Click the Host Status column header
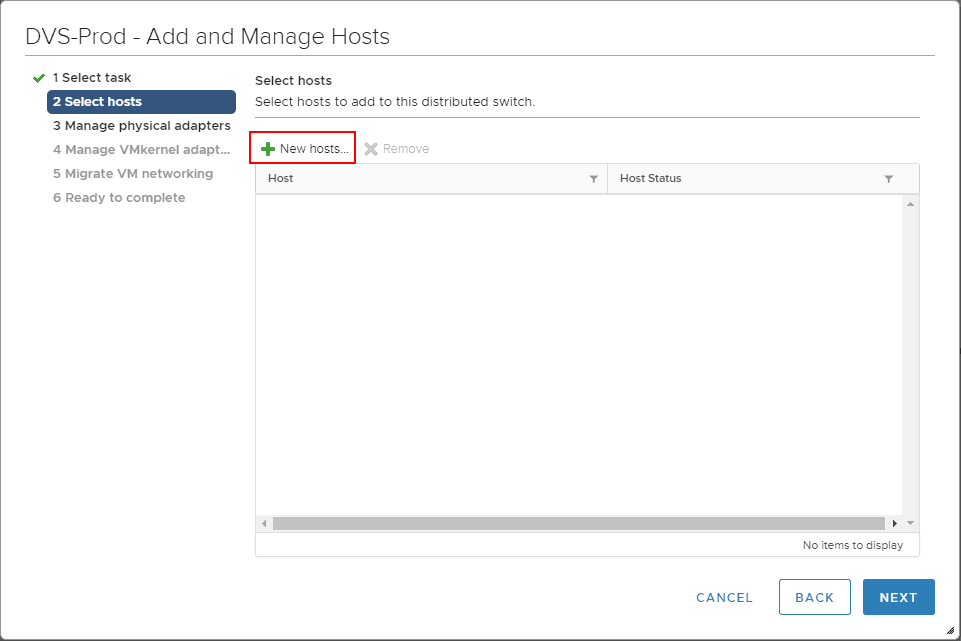The height and width of the screenshot is (641, 961). 648,178
